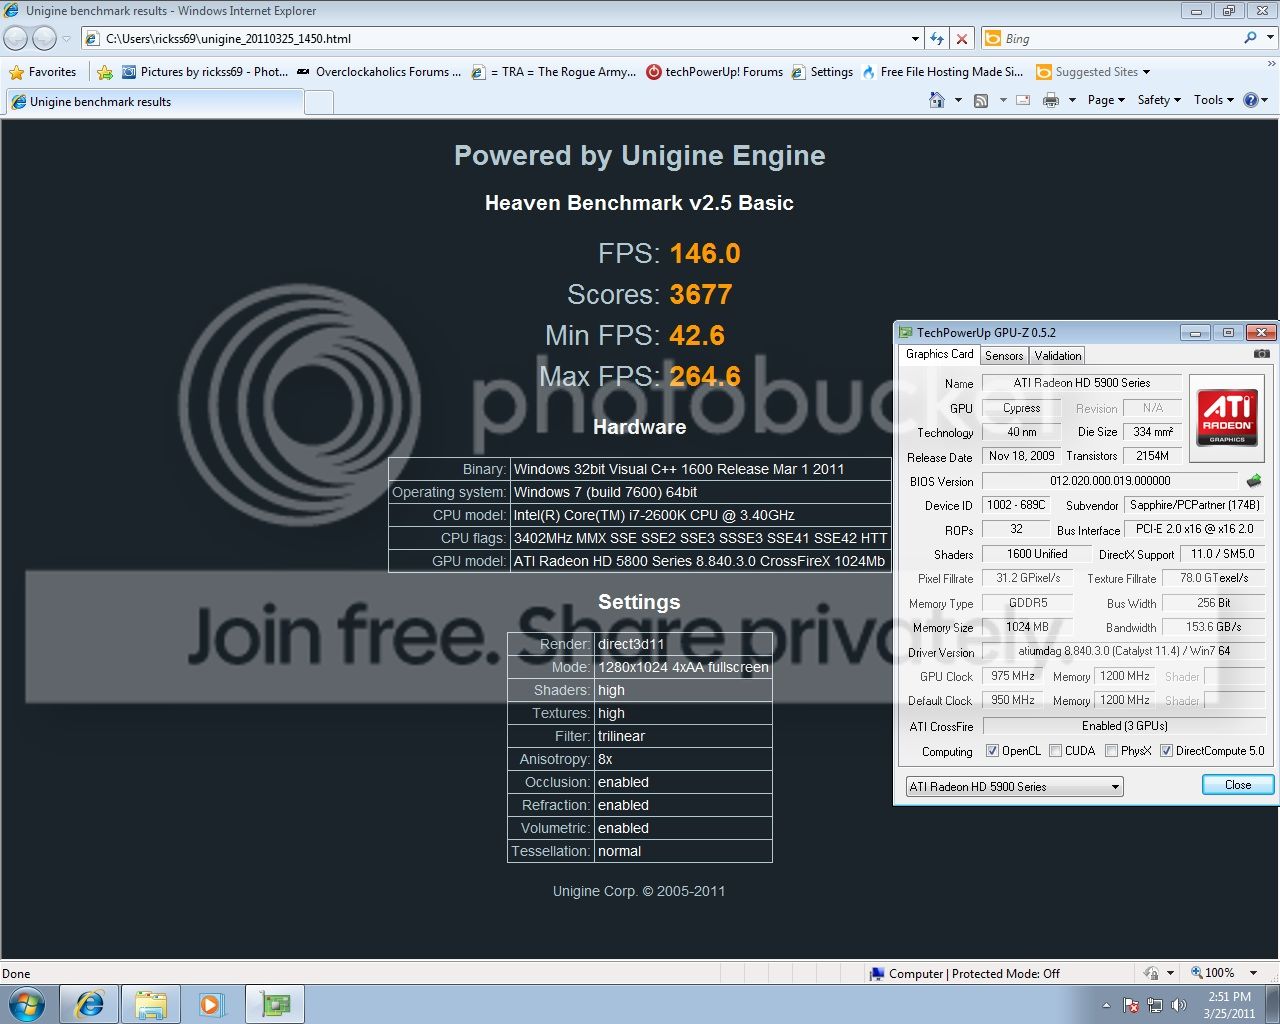Click the Driver Version field in GPU-Z
1280x1024 pixels.
[x=1124, y=651]
